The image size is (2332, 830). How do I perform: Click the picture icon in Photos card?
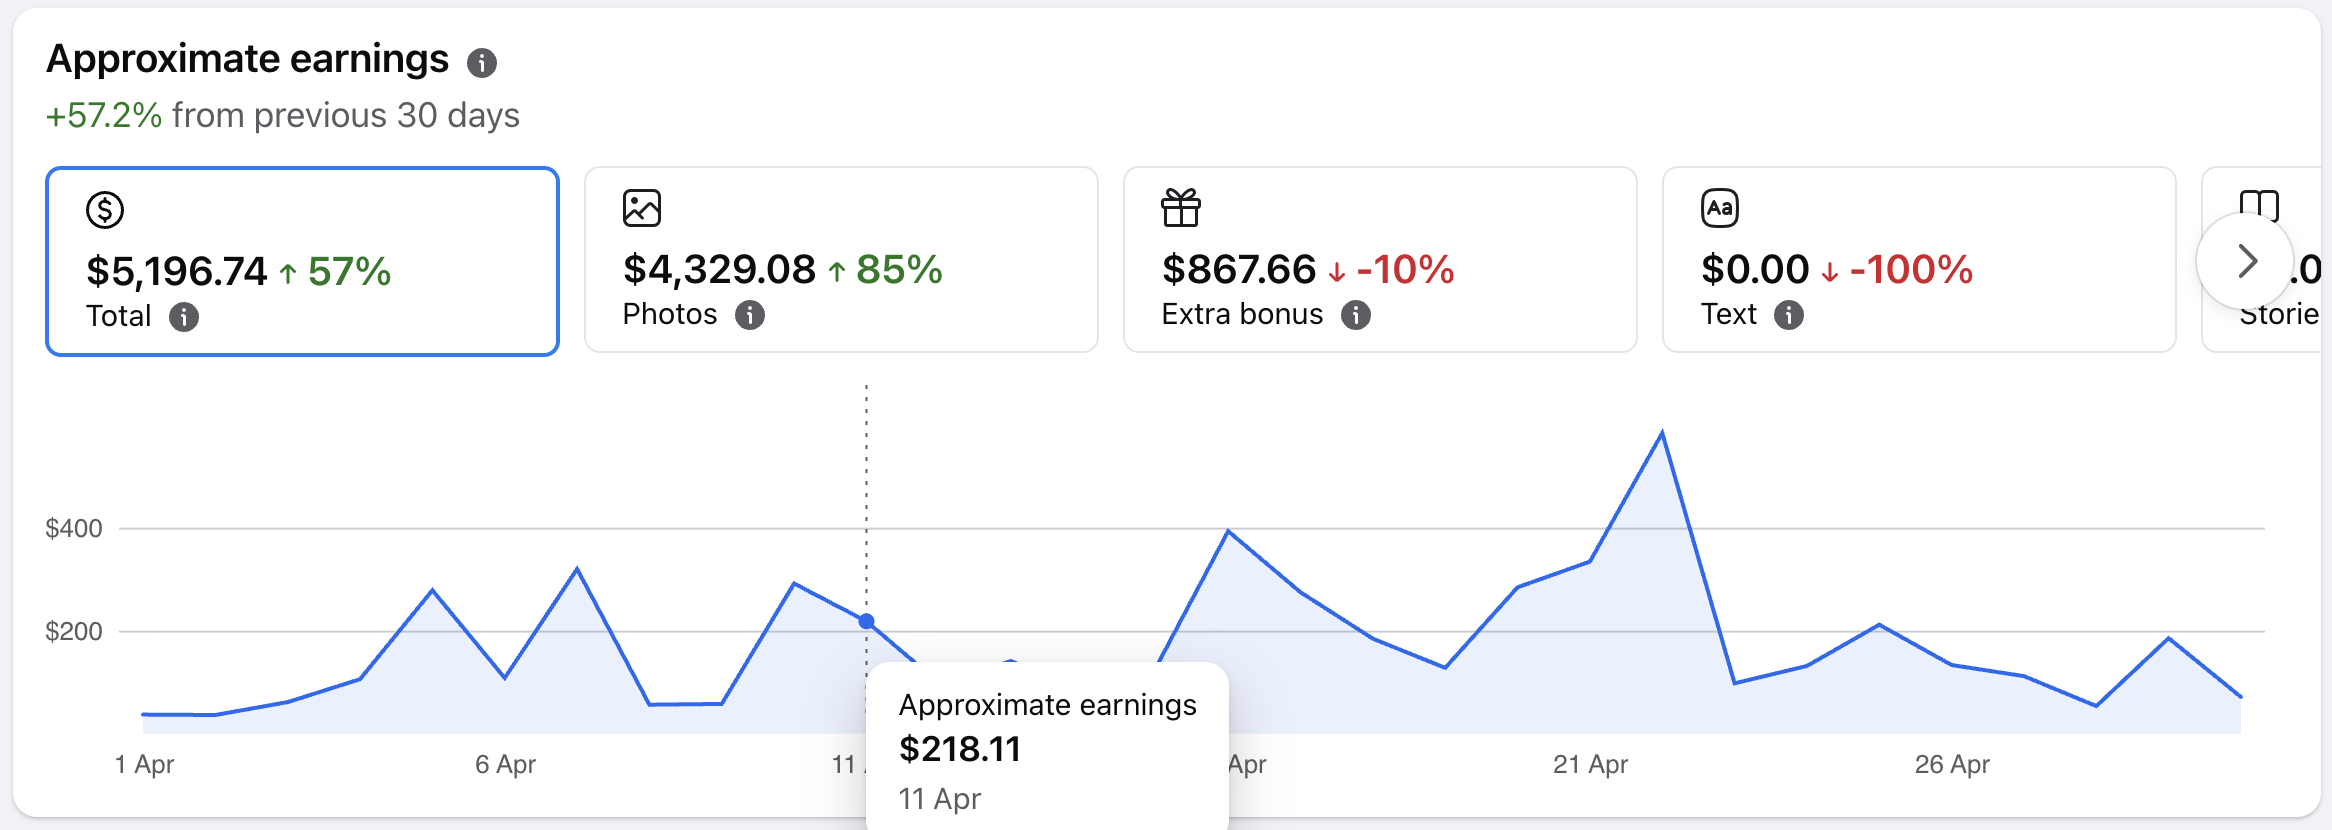[642, 208]
